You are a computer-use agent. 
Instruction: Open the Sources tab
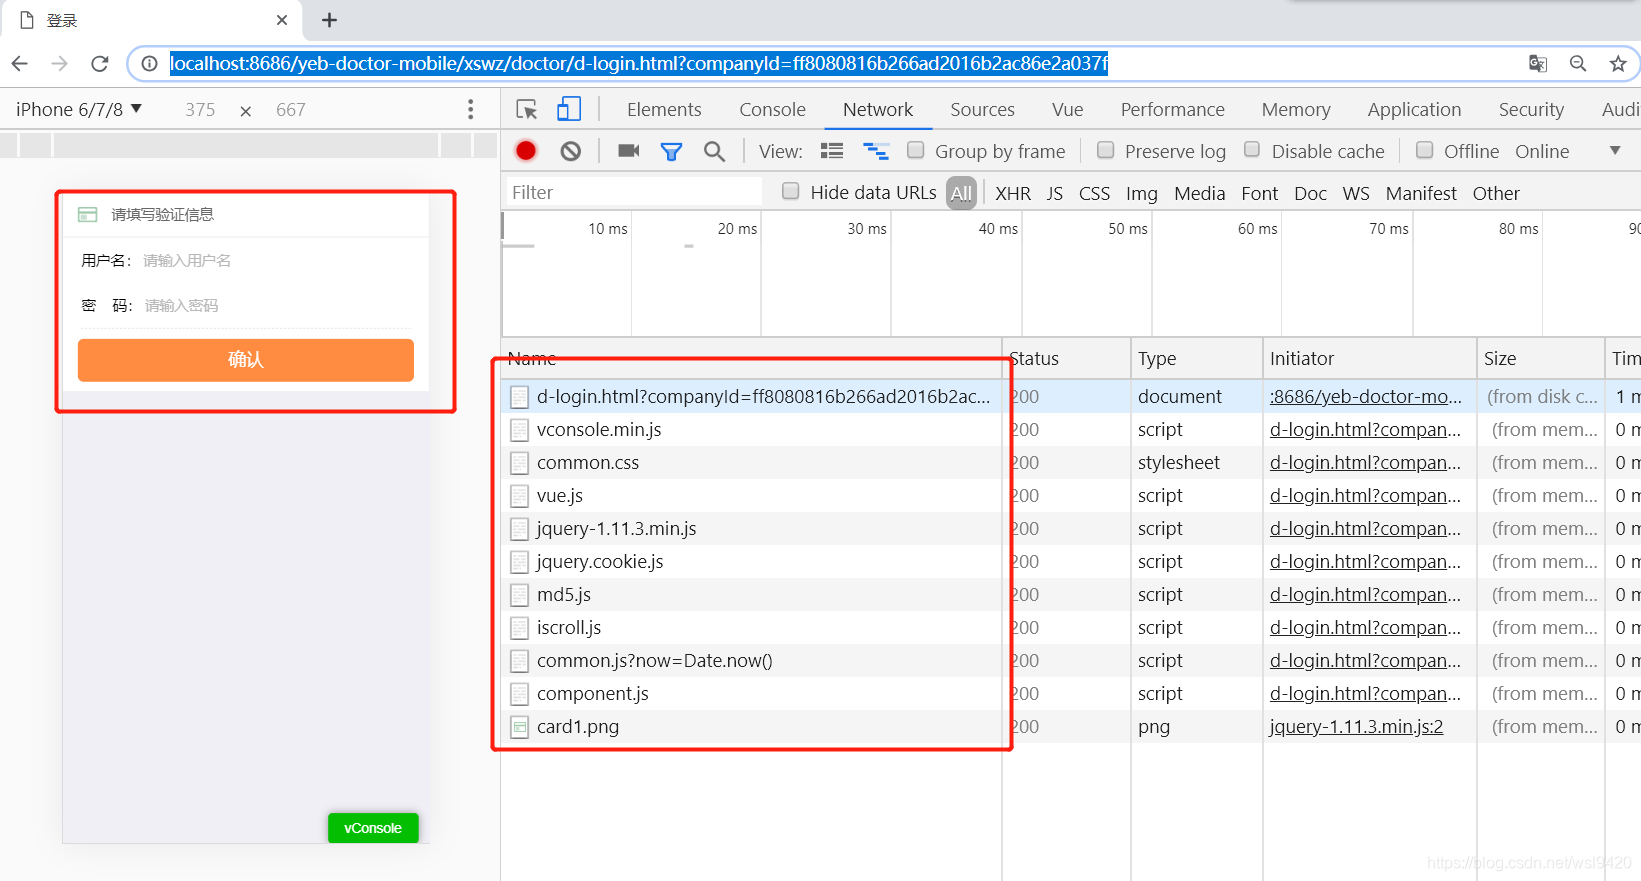click(x=982, y=110)
